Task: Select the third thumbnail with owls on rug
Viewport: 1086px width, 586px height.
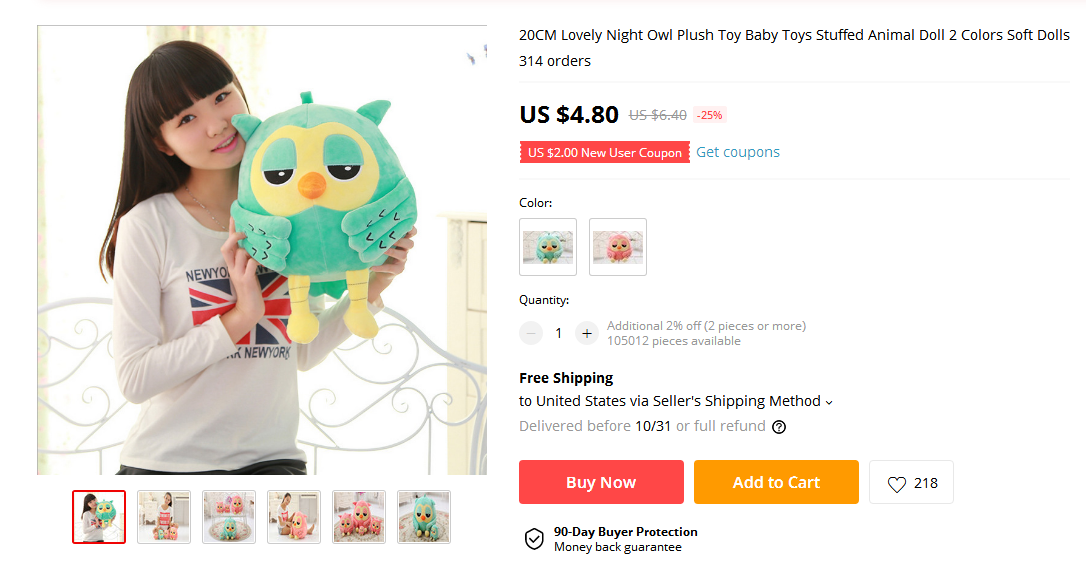Action: 229,517
